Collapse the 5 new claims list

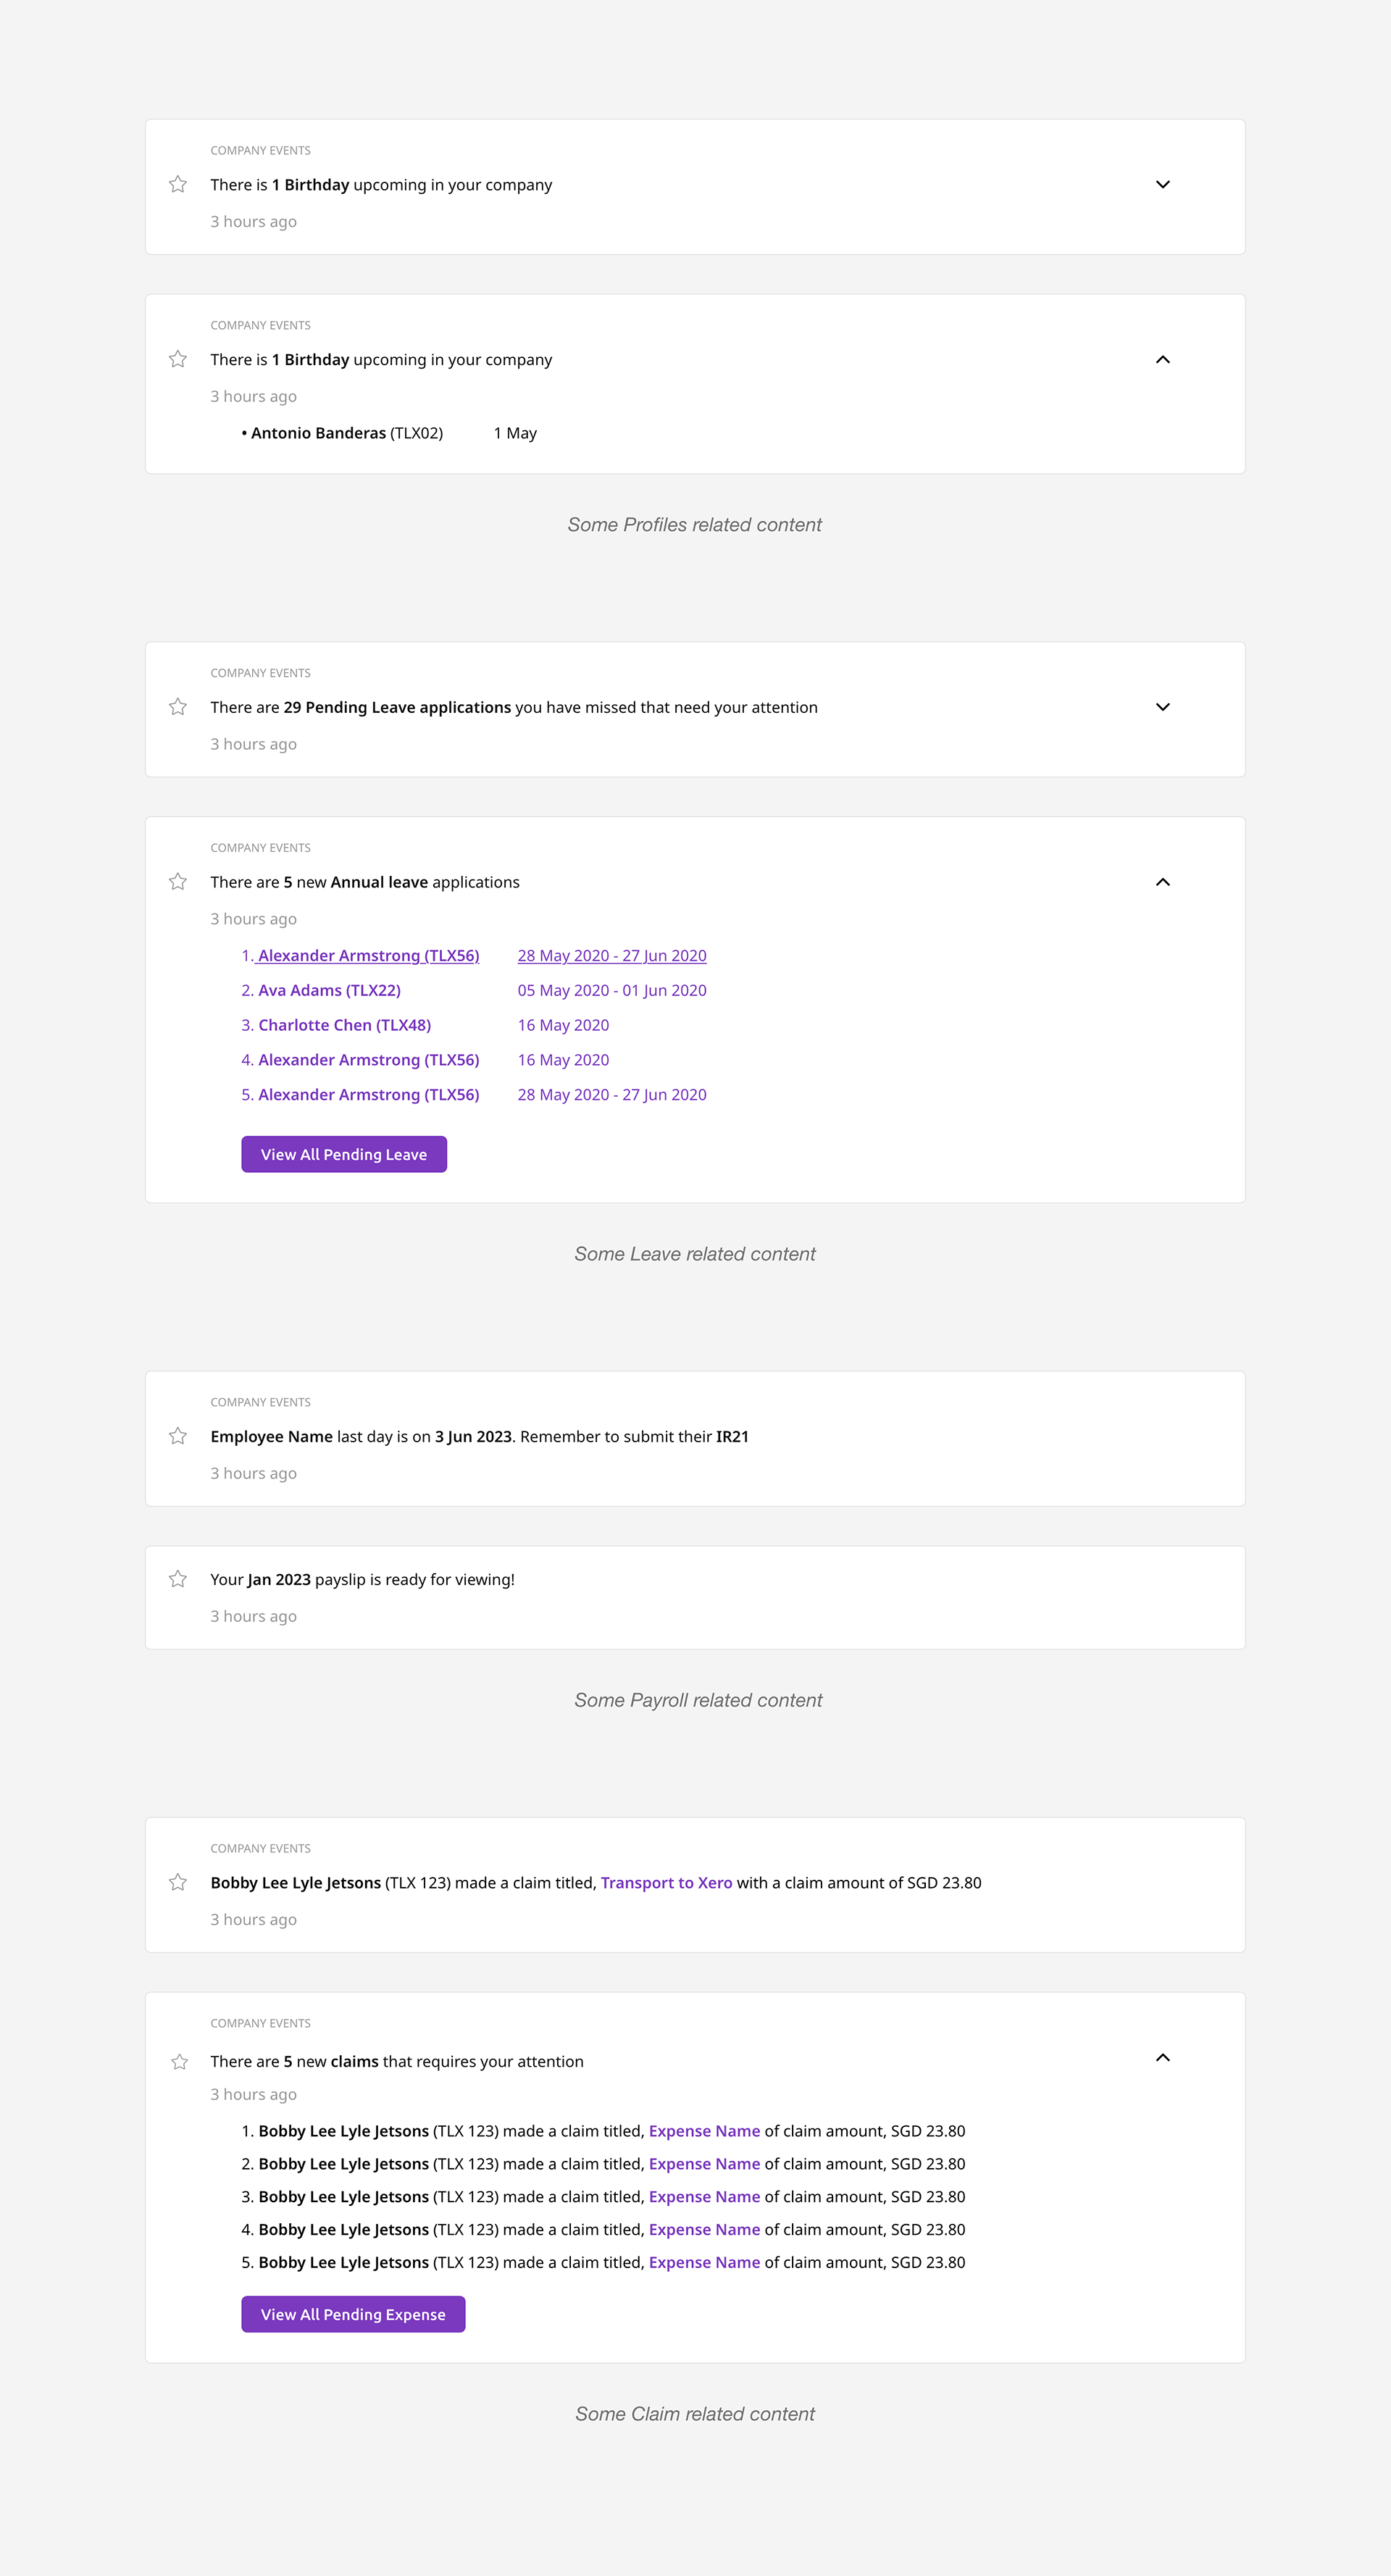click(x=1162, y=2057)
